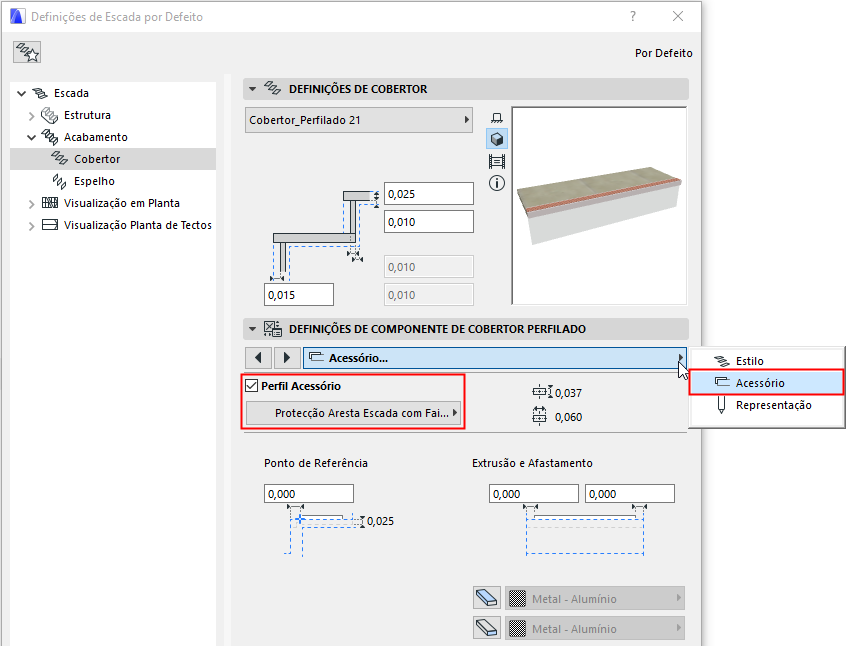This screenshot has height=646, width=846.
Task: Click Ponto de Referência 0,000 field
Action: 309,494
